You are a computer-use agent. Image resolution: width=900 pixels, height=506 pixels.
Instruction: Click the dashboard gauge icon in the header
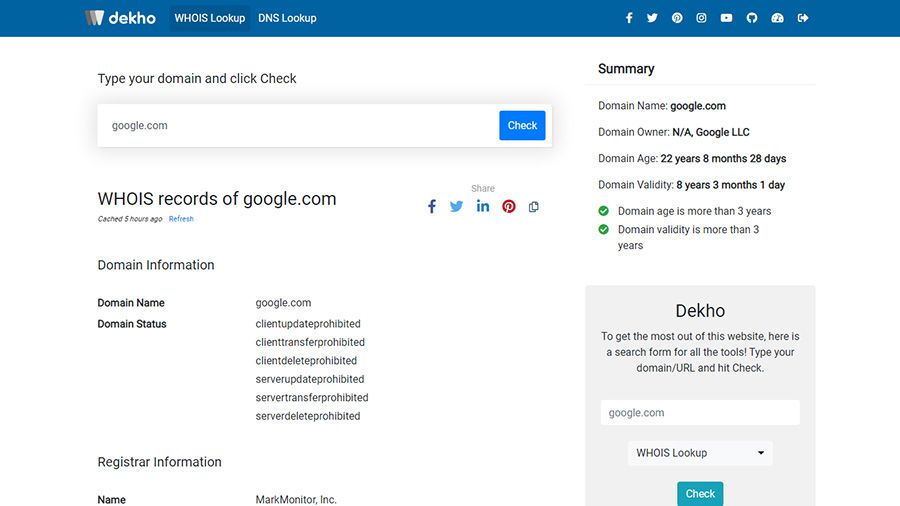point(778,18)
